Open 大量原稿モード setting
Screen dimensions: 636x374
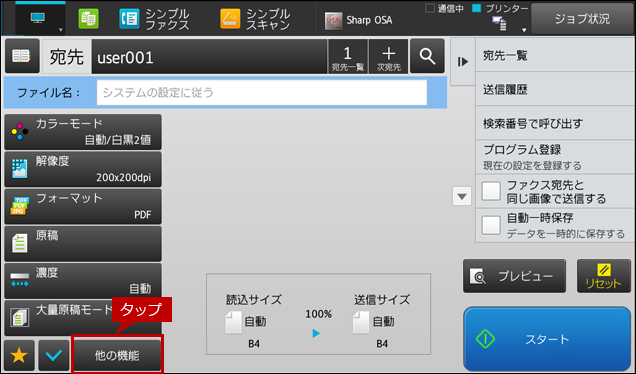[83, 318]
